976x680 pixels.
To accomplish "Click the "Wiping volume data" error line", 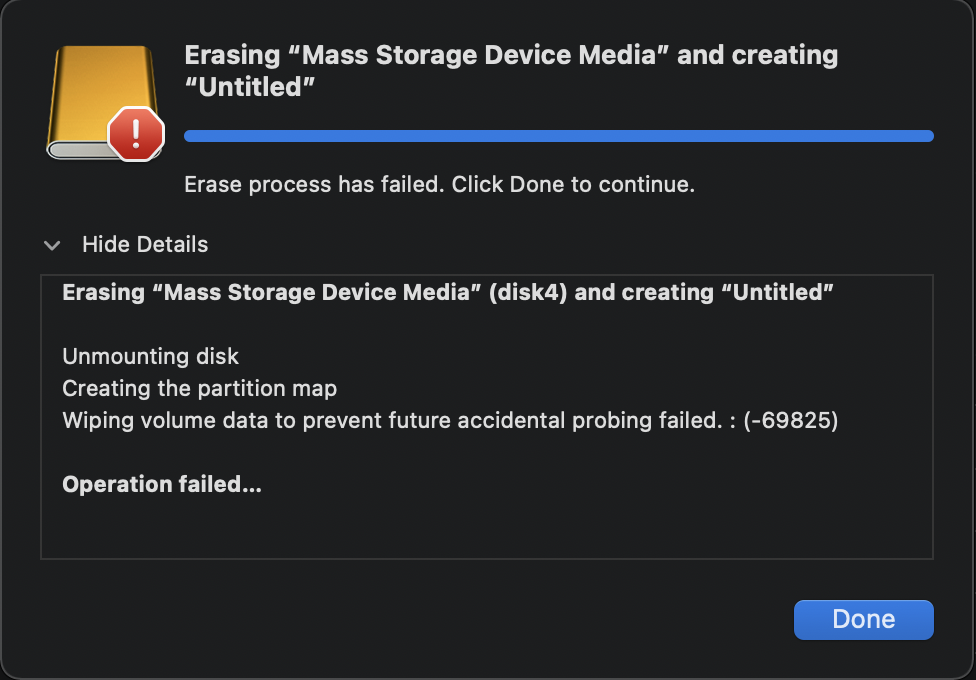I will pyautogui.click(x=392, y=420).
